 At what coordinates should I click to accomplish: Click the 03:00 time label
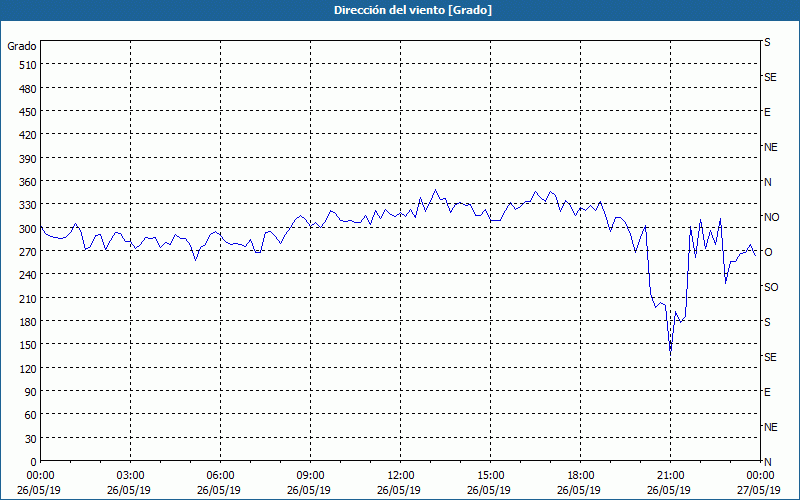131,476
